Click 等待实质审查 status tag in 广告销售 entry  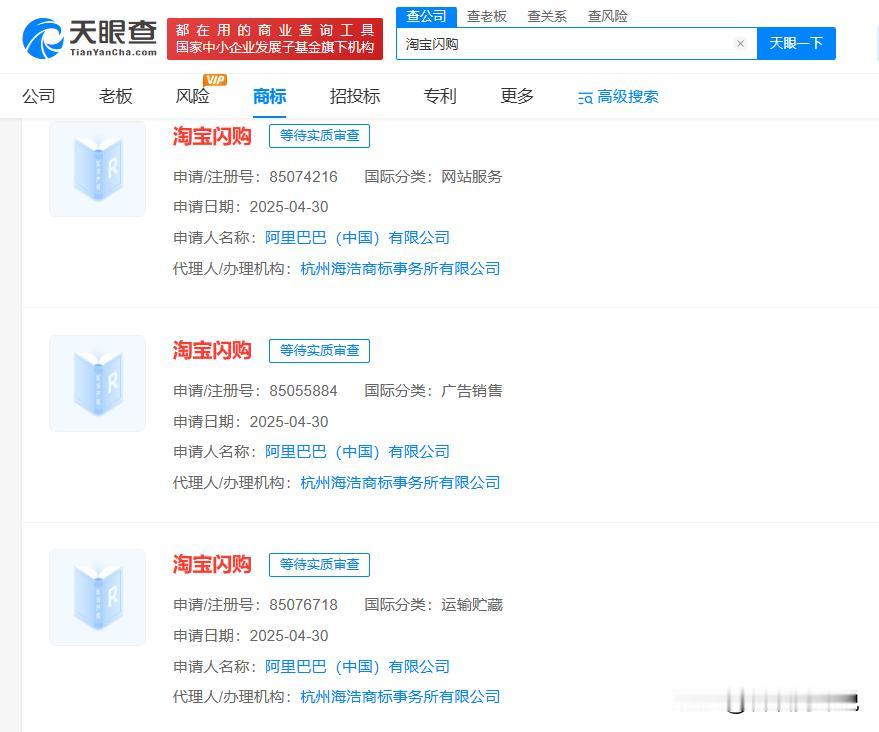[x=320, y=351]
